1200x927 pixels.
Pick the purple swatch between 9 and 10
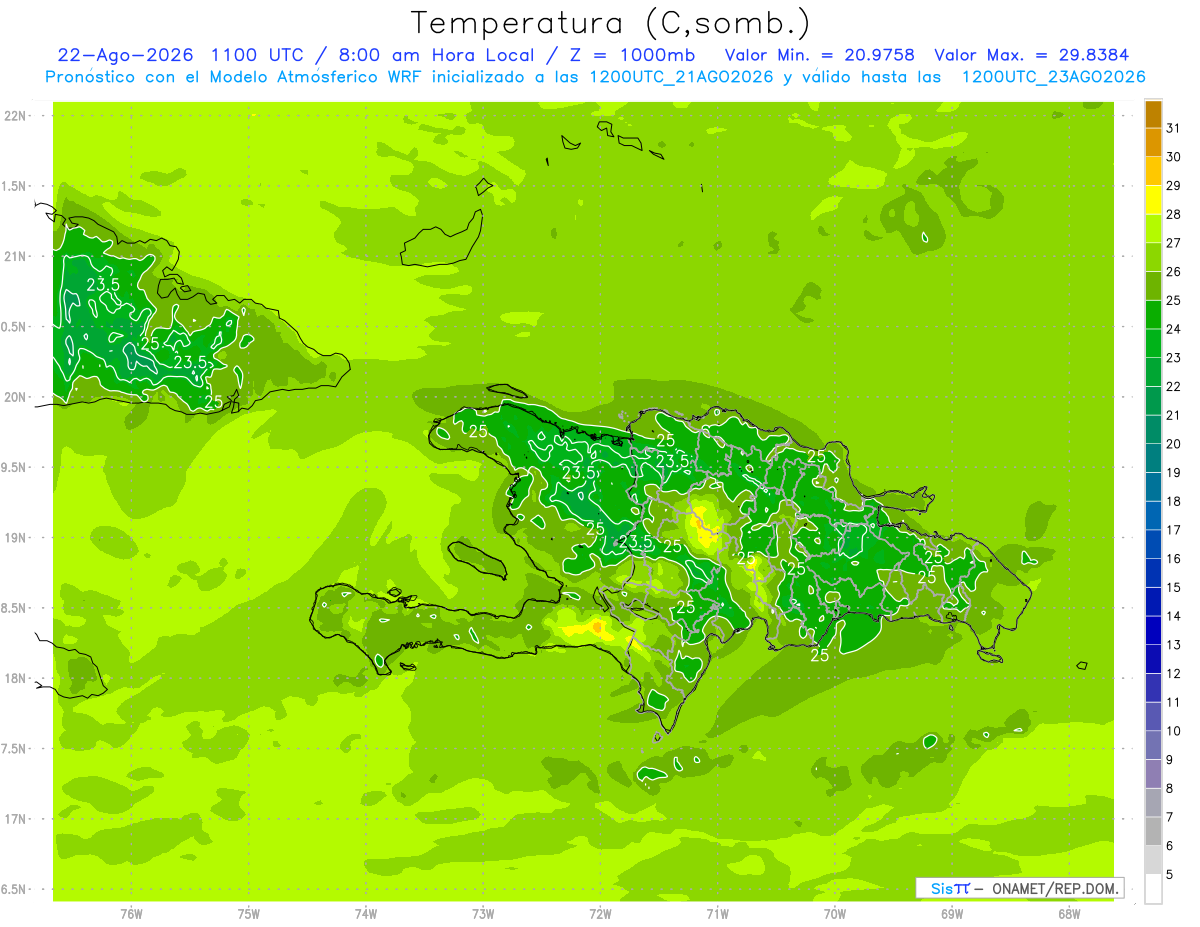tap(1153, 746)
